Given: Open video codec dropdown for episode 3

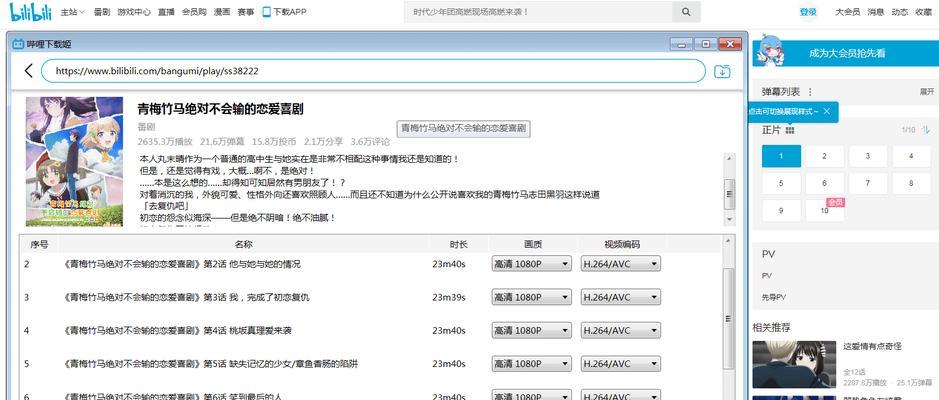Looking at the screenshot, I should tap(620, 297).
